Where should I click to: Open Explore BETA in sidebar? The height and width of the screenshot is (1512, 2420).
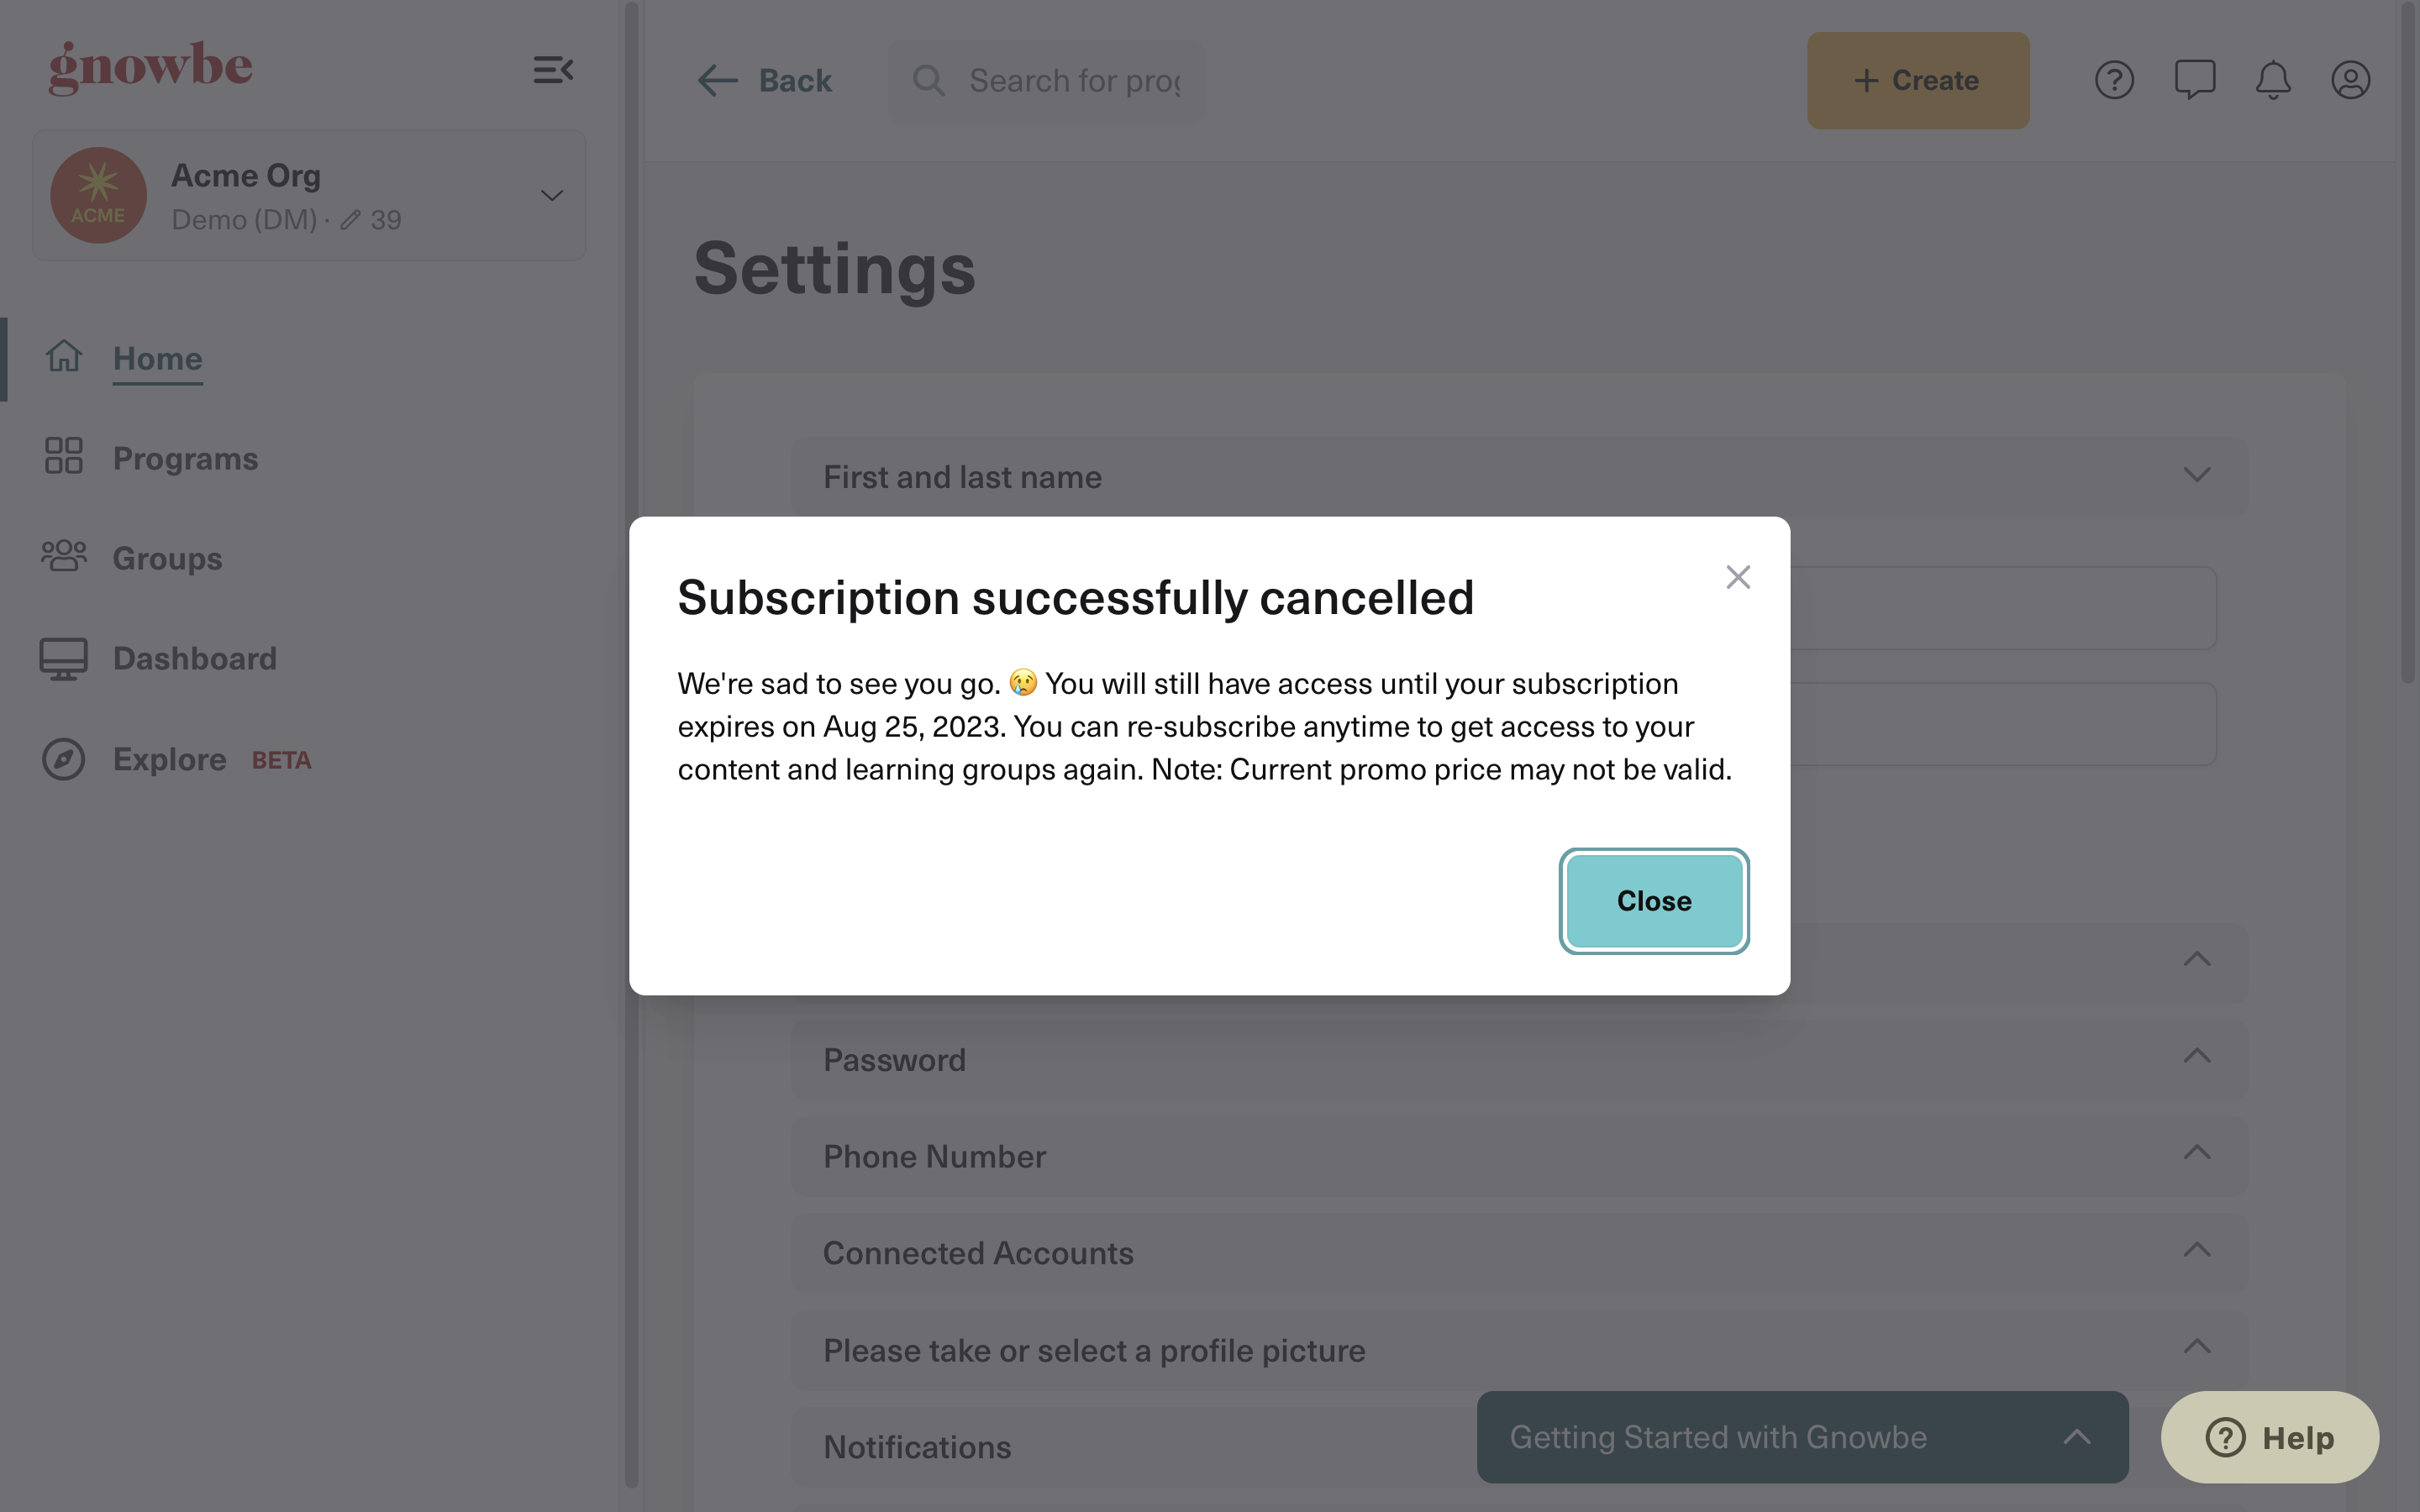coord(176,759)
